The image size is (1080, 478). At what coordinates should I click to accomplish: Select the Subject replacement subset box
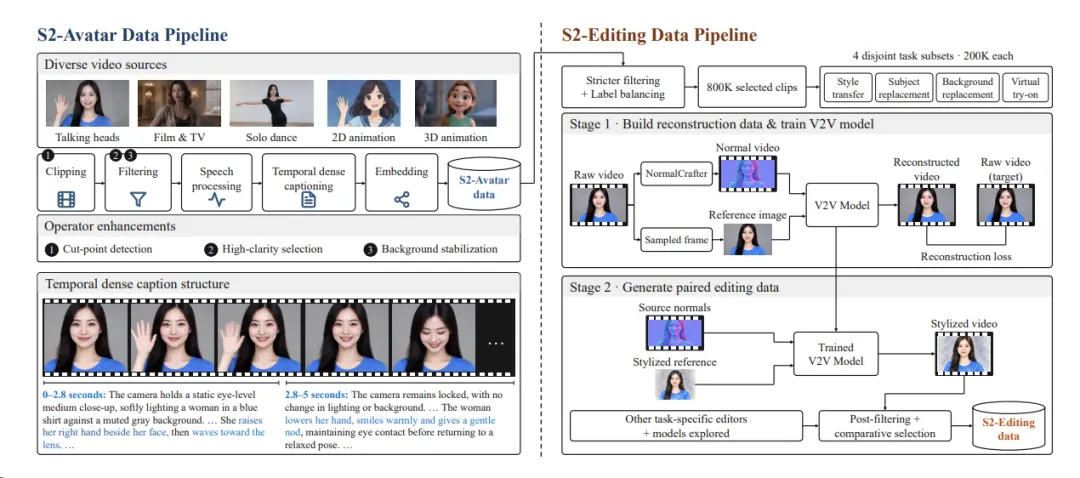tap(904, 87)
